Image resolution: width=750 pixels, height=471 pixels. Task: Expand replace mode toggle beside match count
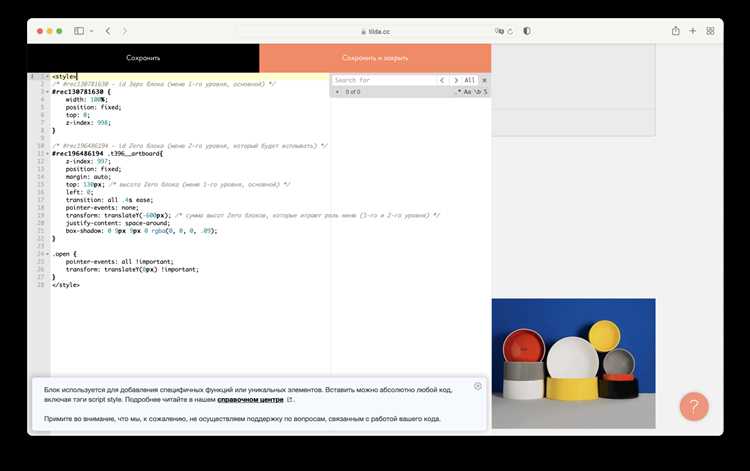point(337,92)
